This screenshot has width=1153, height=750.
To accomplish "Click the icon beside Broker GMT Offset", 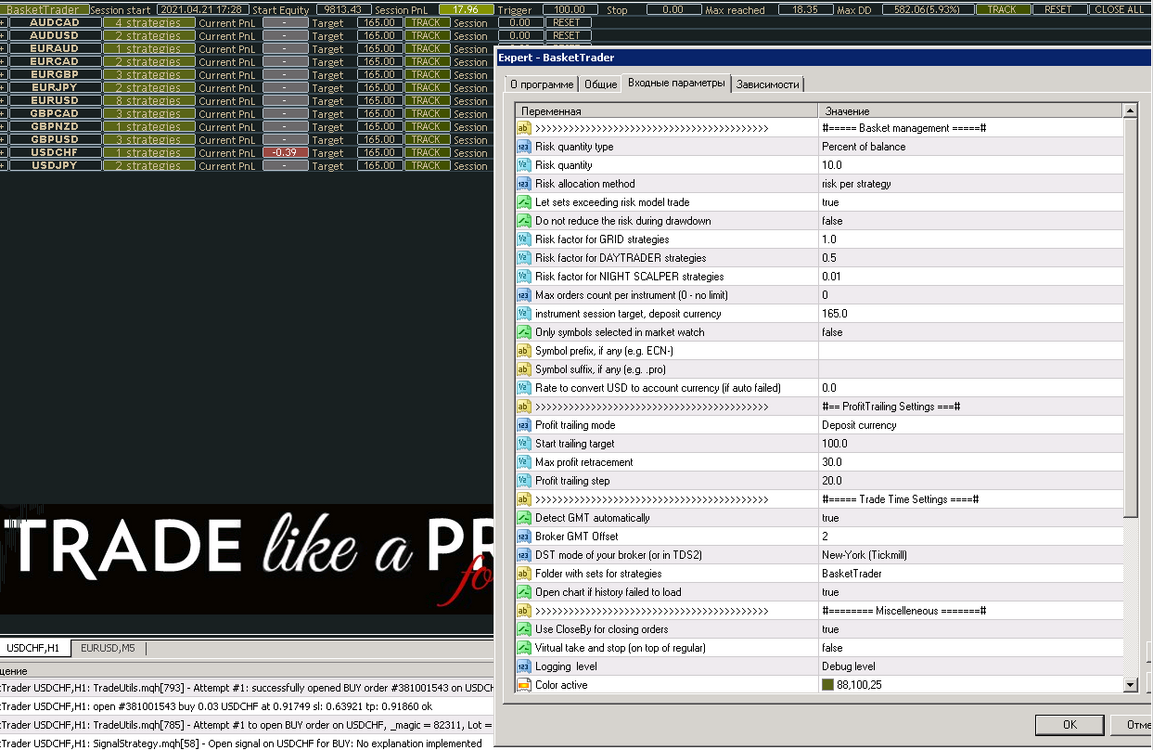I will 524,537.
